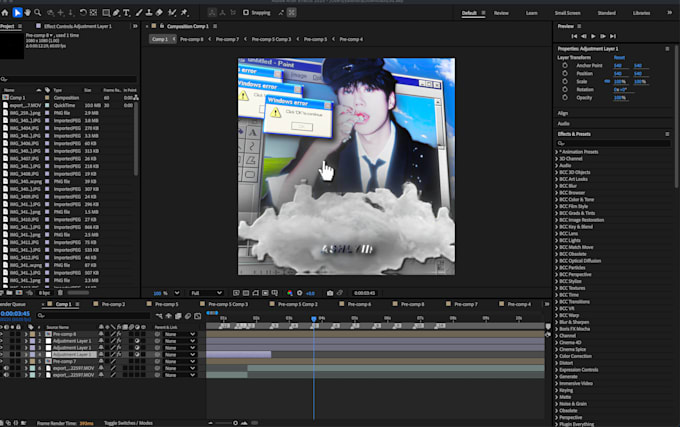Select the Pen tool
Viewport: 680px width, 427px height.
point(116,13)
